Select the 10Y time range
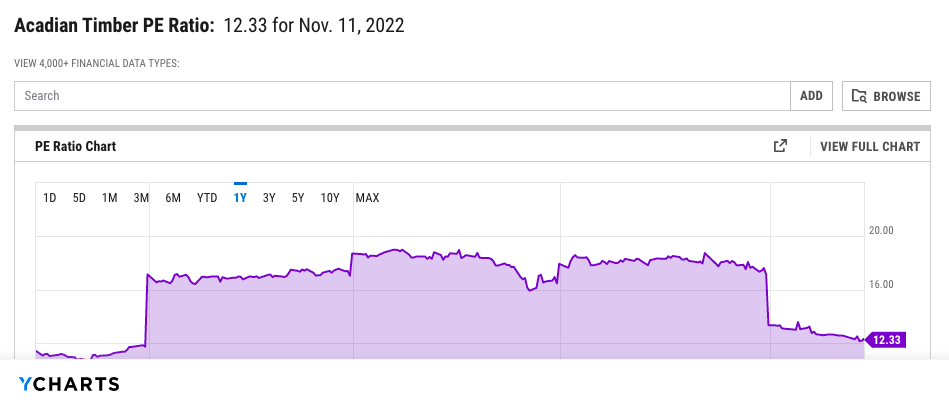 tap(330, 198)
